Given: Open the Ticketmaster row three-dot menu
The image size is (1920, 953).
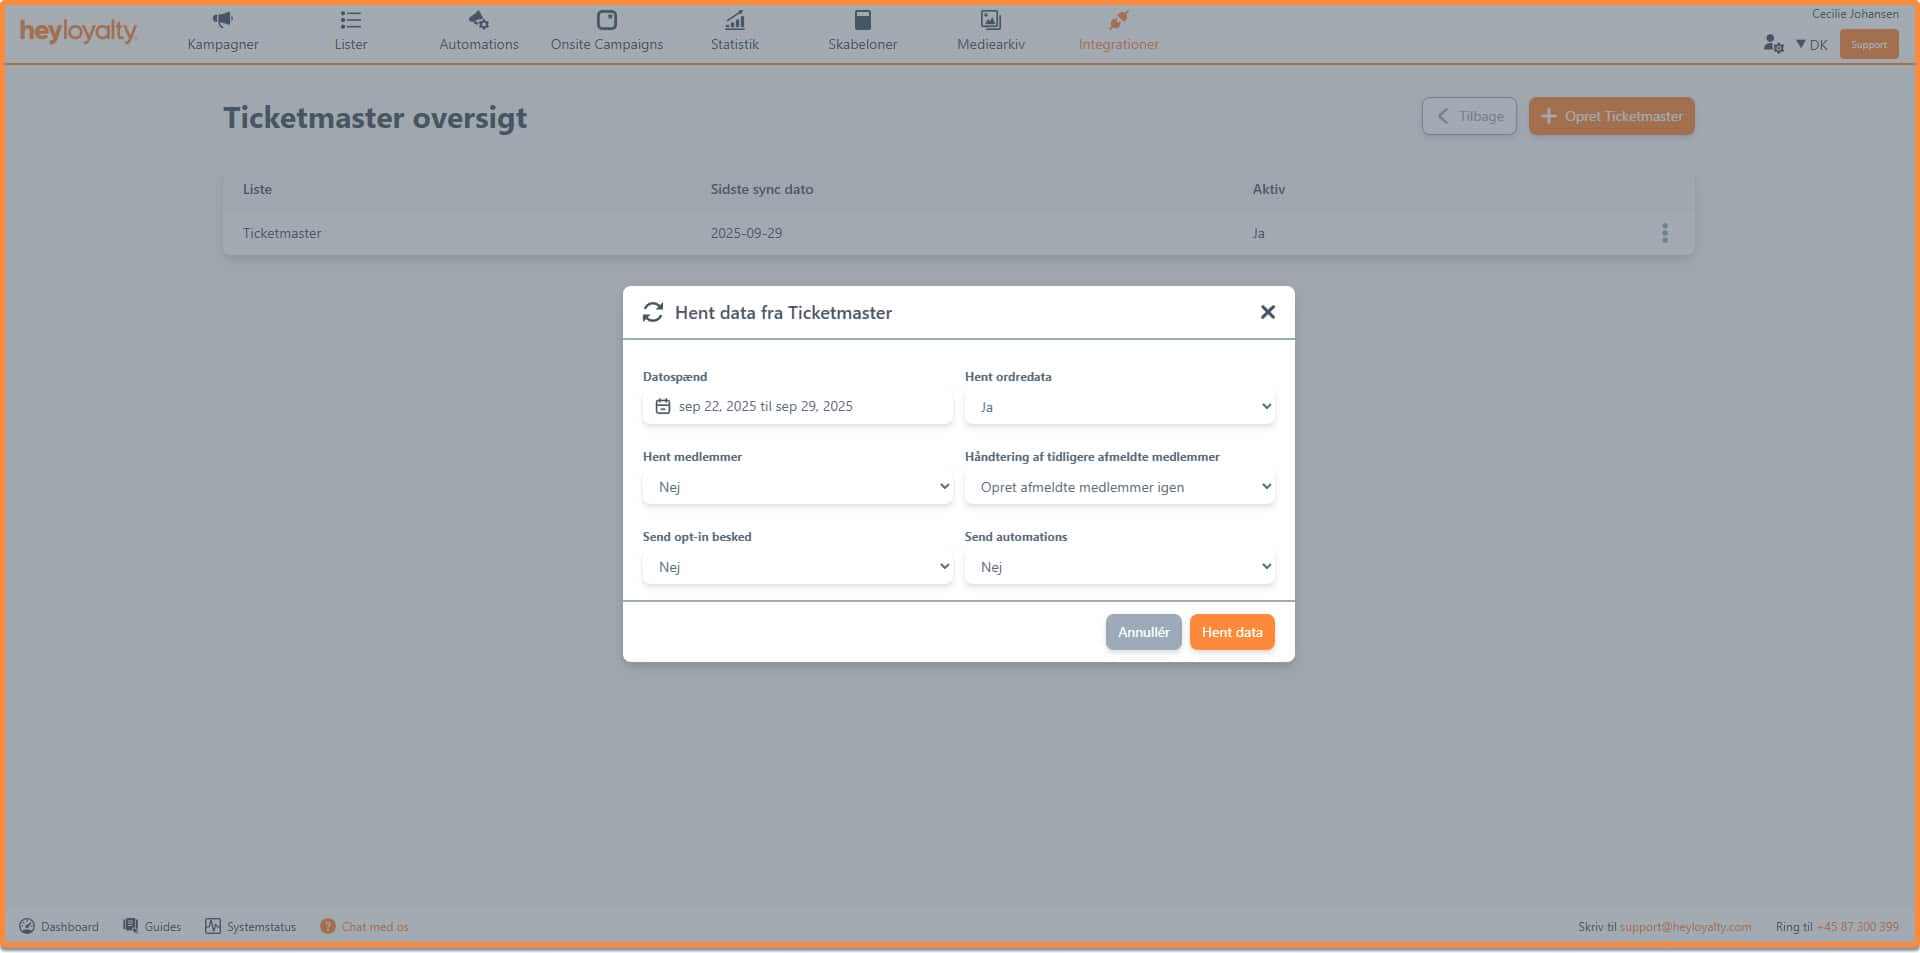Looking at the screenshot, I should (1664, 233).
